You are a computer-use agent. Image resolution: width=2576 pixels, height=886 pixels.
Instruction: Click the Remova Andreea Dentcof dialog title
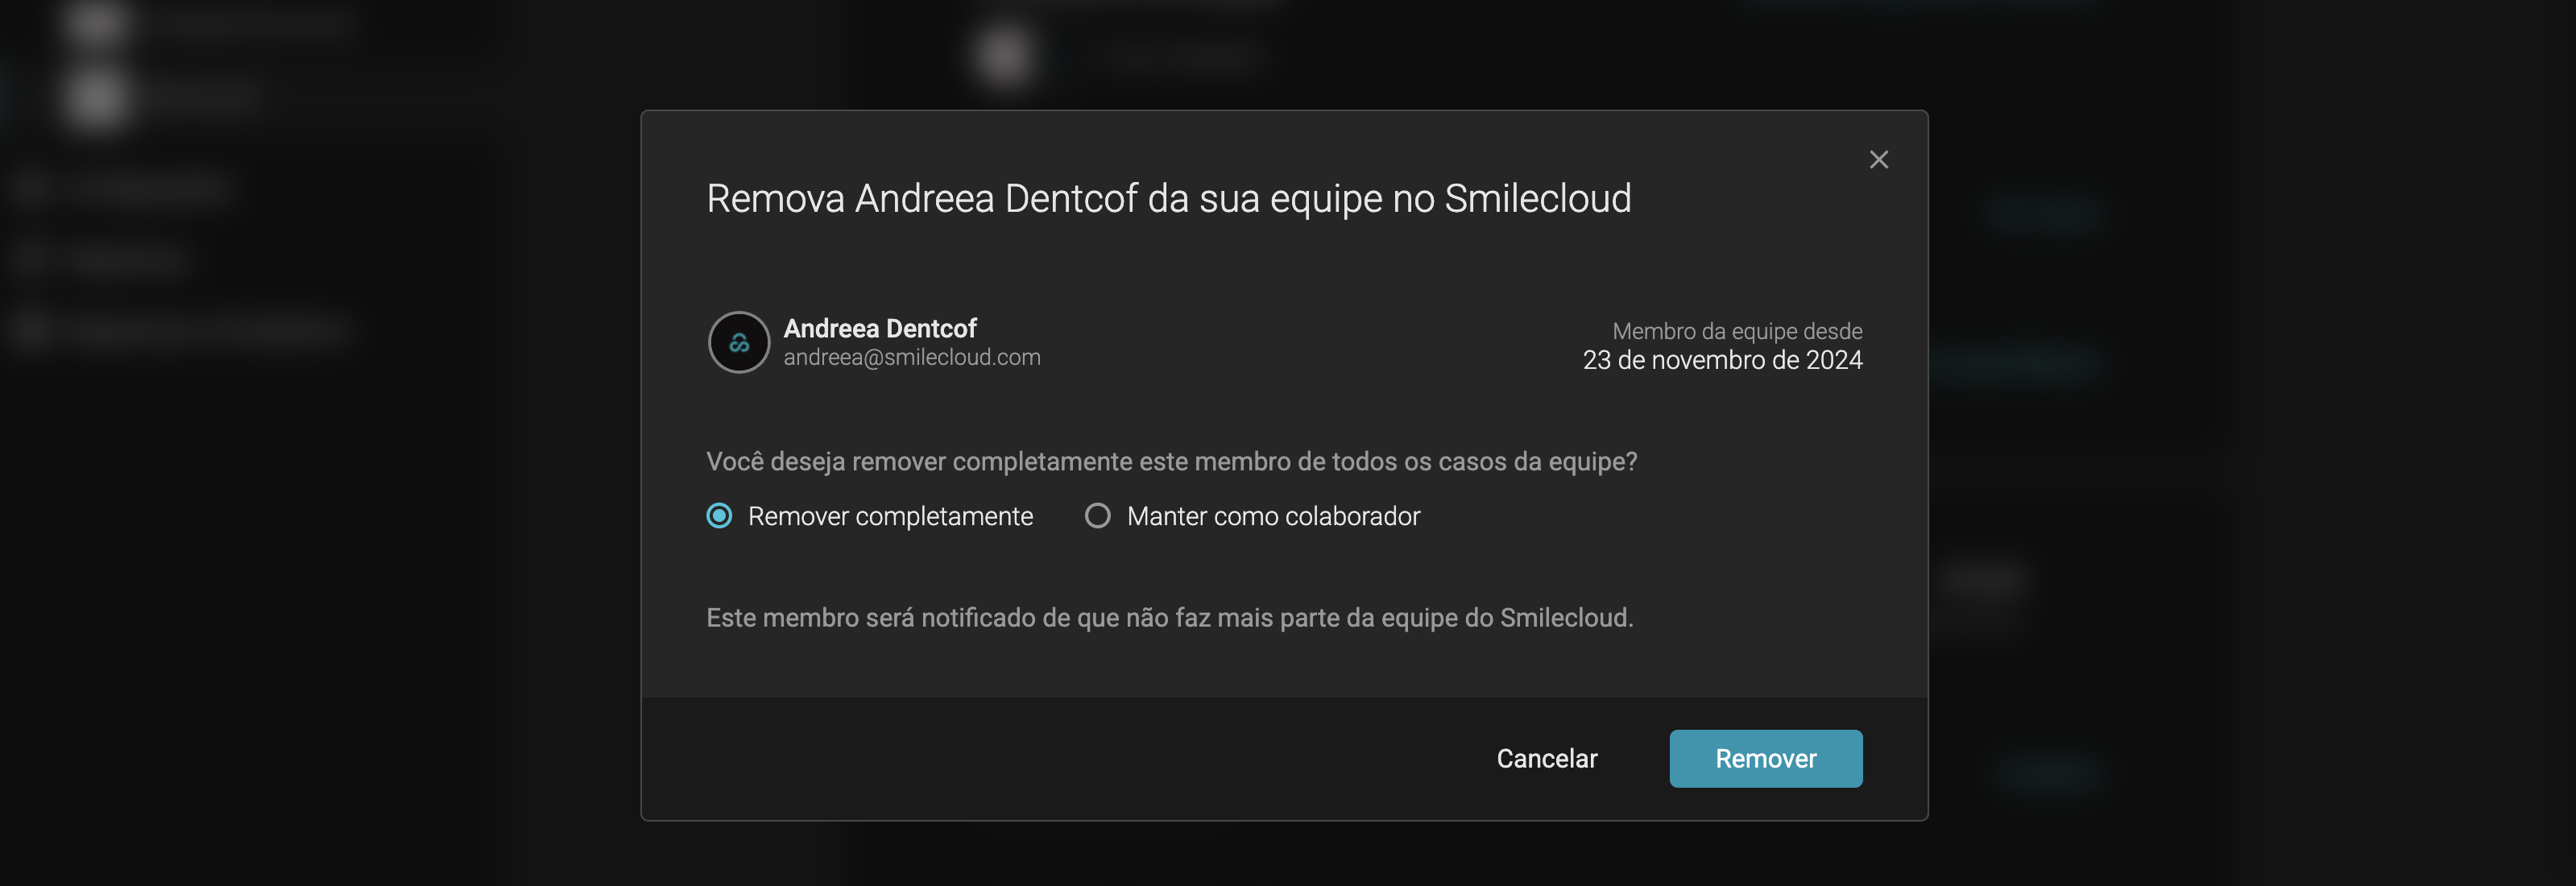1168,198
